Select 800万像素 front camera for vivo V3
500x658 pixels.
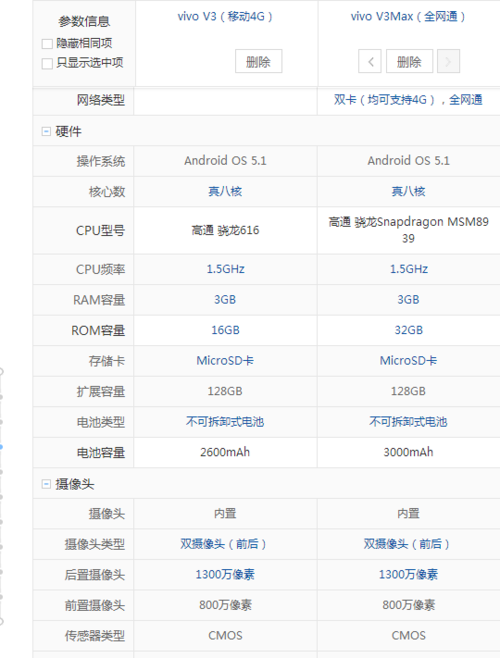[x=225, y=605]
